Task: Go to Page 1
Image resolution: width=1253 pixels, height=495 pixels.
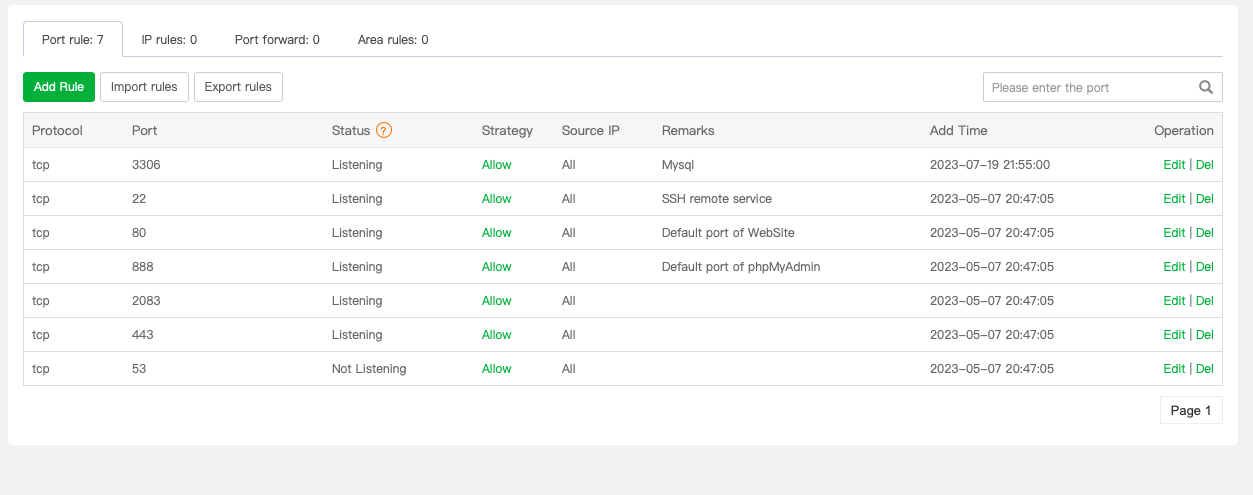Action: click(x=1191, y=410)
